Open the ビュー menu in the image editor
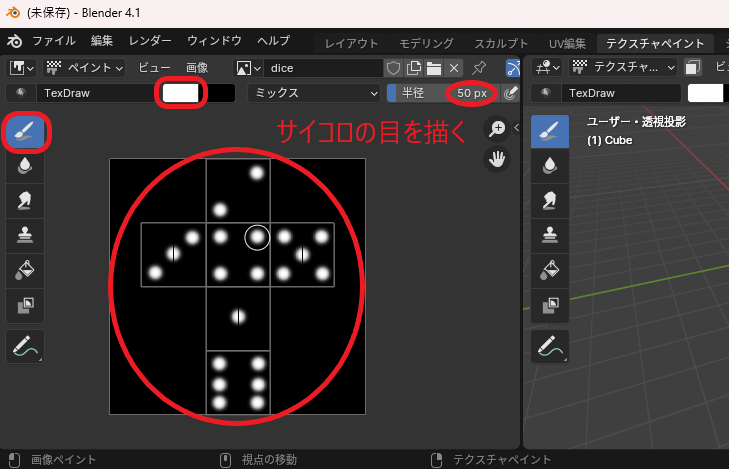The height and width of the screenshot is (469, 729). pos(154,68)
